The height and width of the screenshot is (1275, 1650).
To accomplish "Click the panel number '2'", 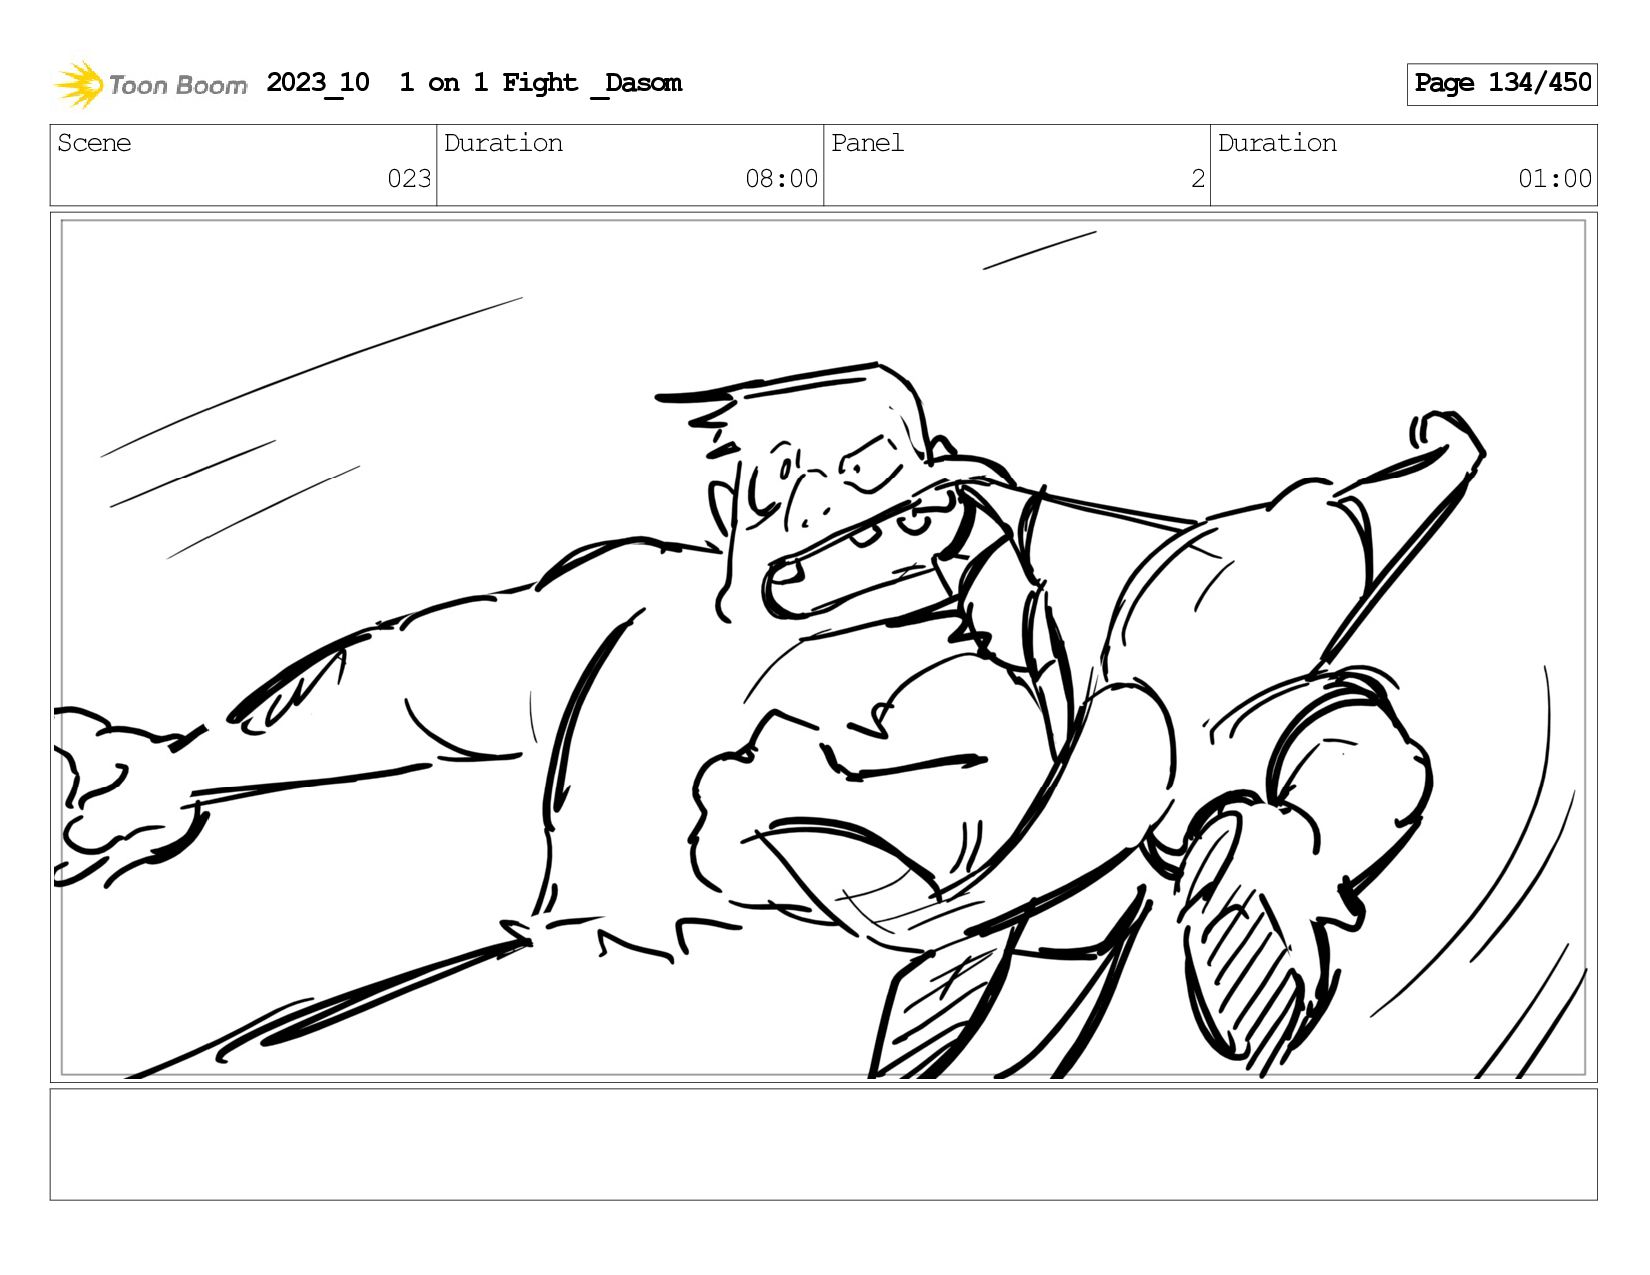I will click(1197, 179).
